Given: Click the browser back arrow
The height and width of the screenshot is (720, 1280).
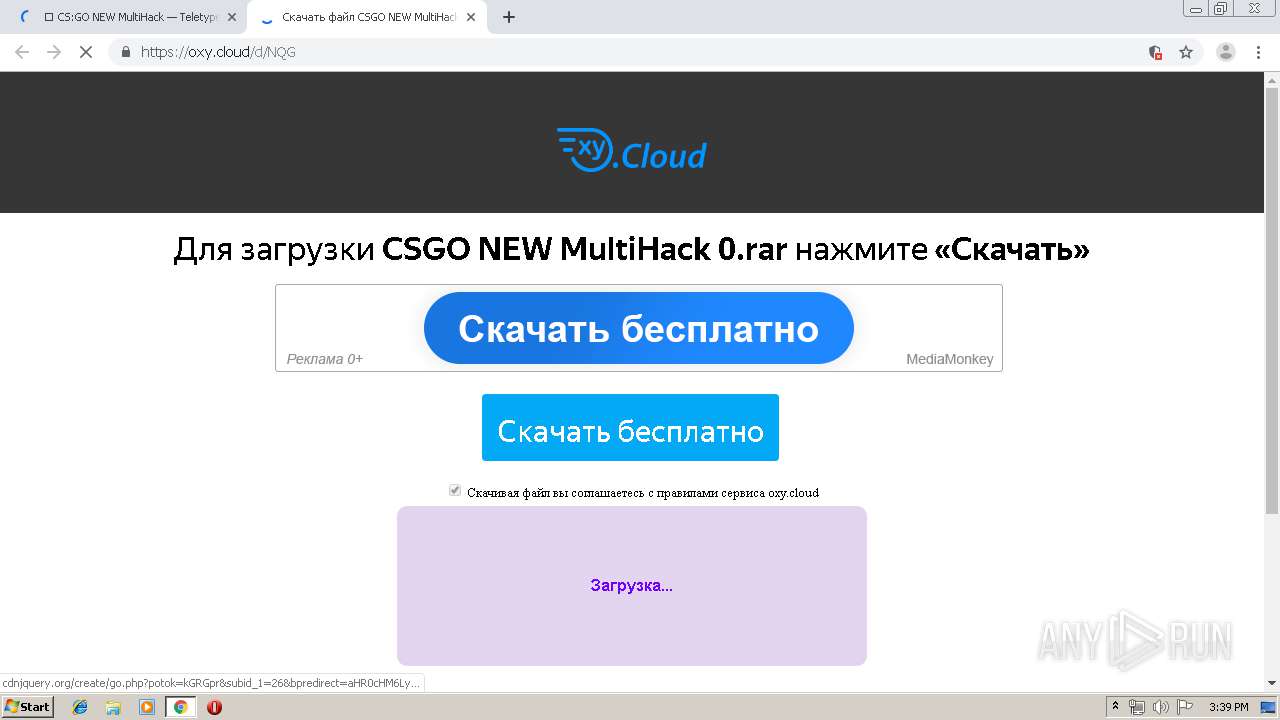Looking at the screenshot, I should coord(21,52).
